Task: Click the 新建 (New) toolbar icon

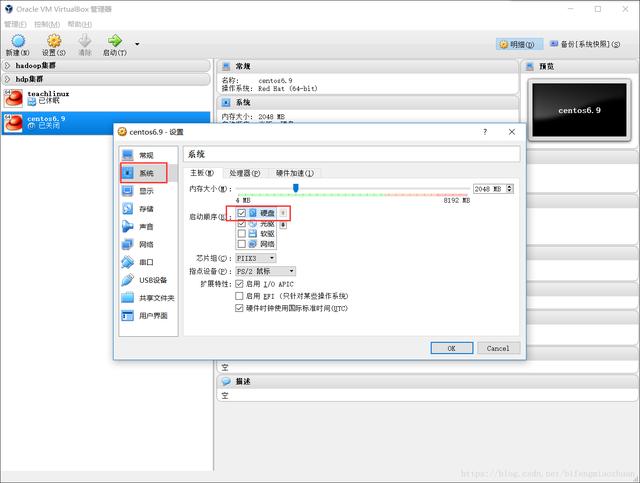Action: tap(18, 45)
